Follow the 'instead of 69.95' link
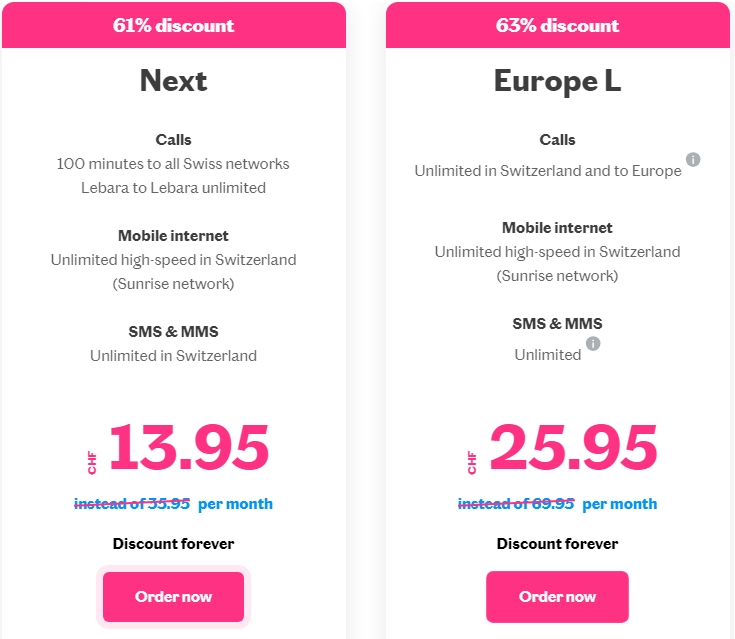The width and height of the screenshot is (735, 639). coord(516,504)
